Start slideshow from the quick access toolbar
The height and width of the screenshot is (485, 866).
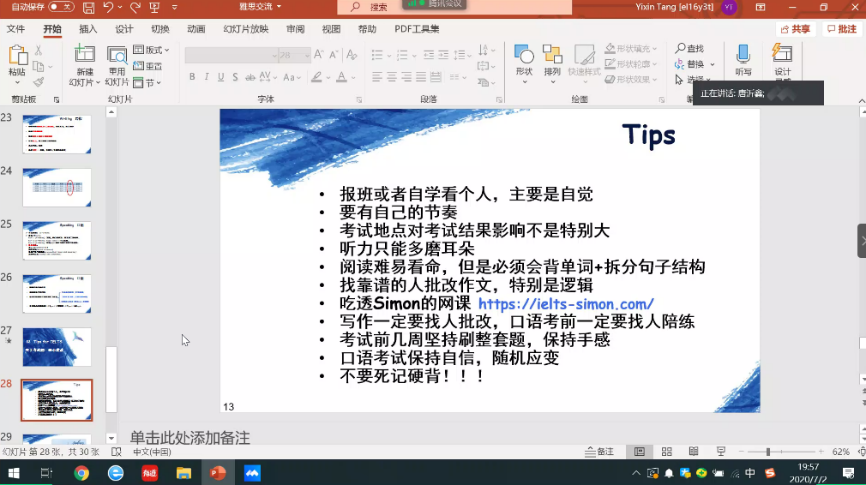coord(155,7)
